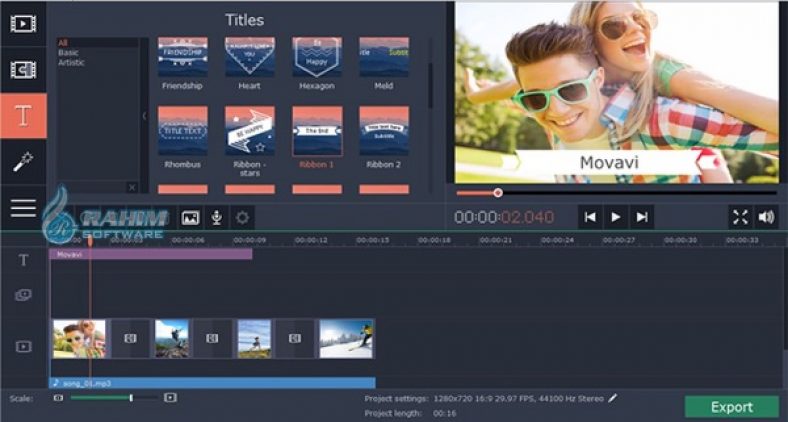Click the 00:00:21 ruler mark

495,240
